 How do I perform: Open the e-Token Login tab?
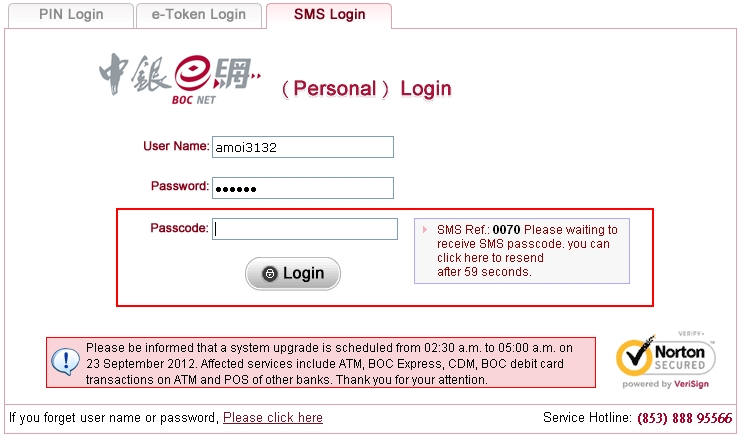[x=199, y=15]
